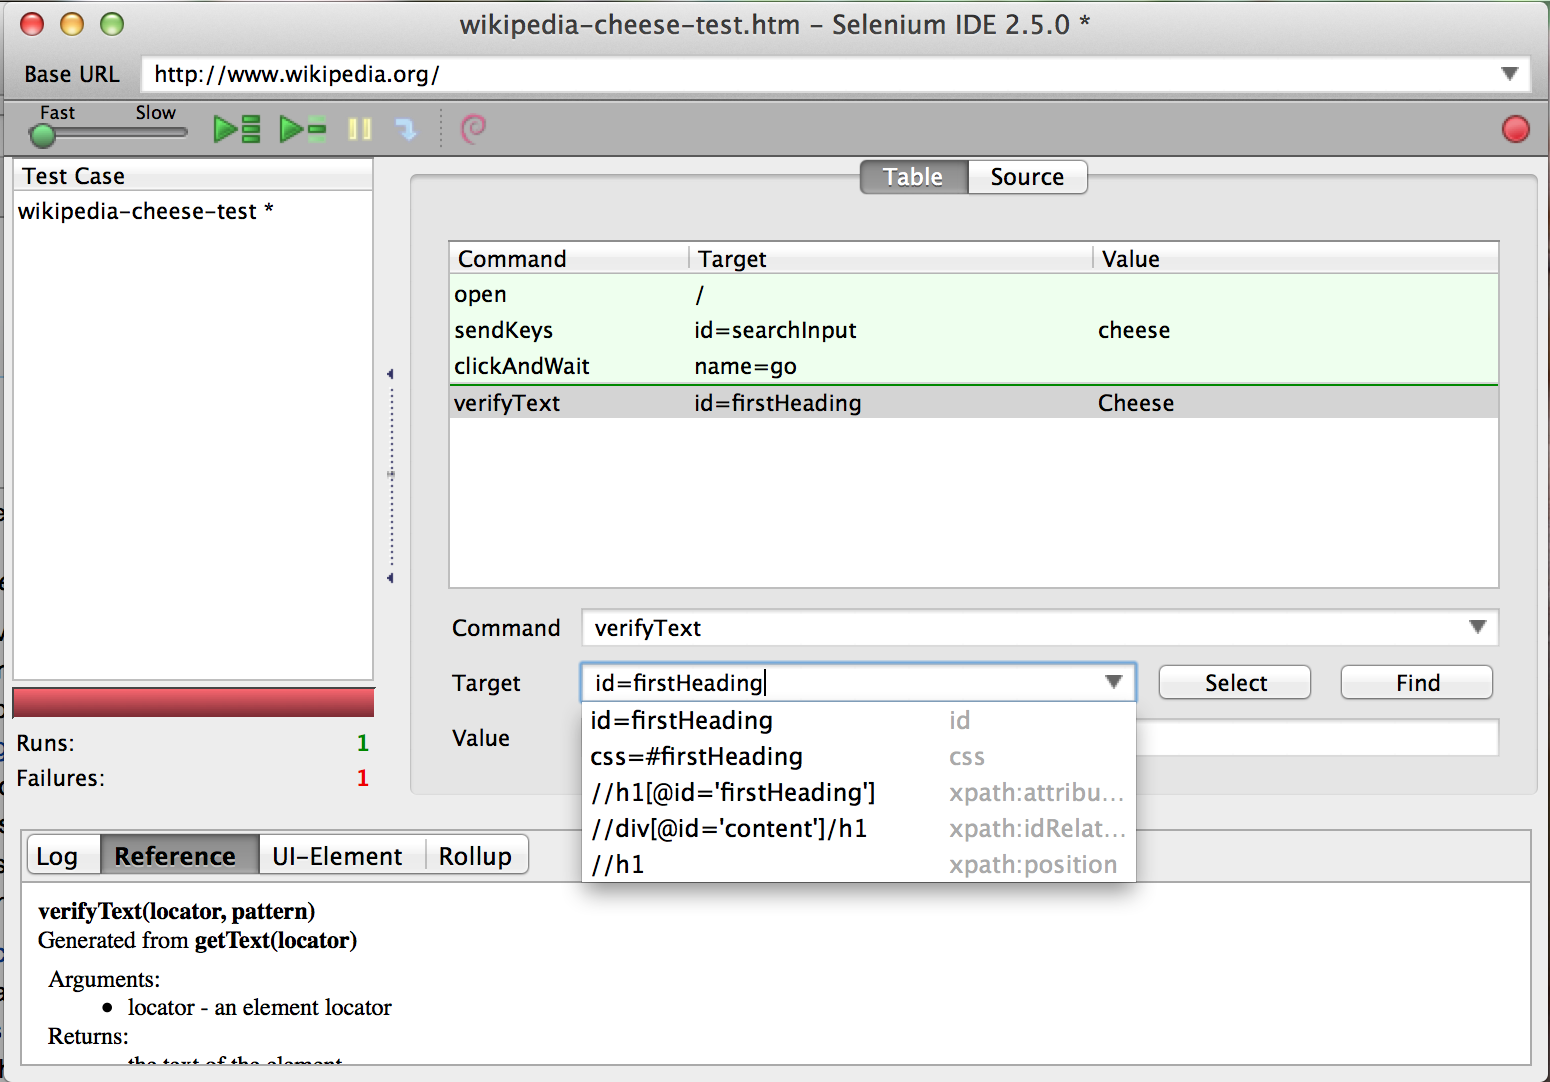
Task: Click the name=go target cell
Action: coord(745,366)
